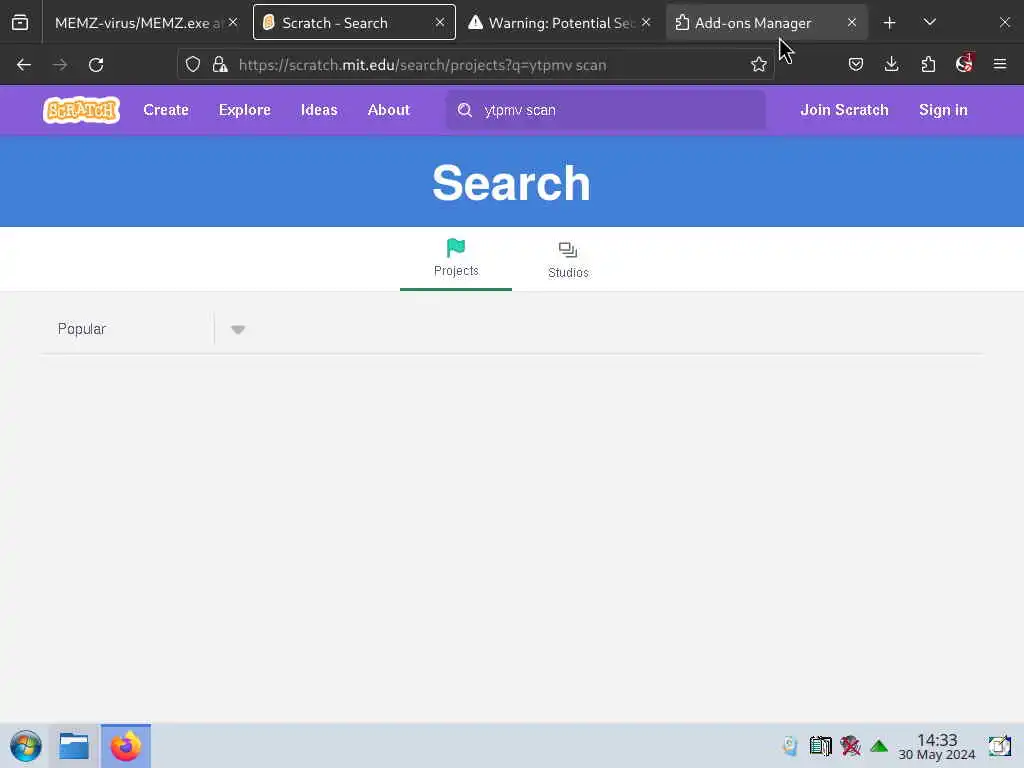
Task: Click the Scratch logo
Action: tap(82, 110)
